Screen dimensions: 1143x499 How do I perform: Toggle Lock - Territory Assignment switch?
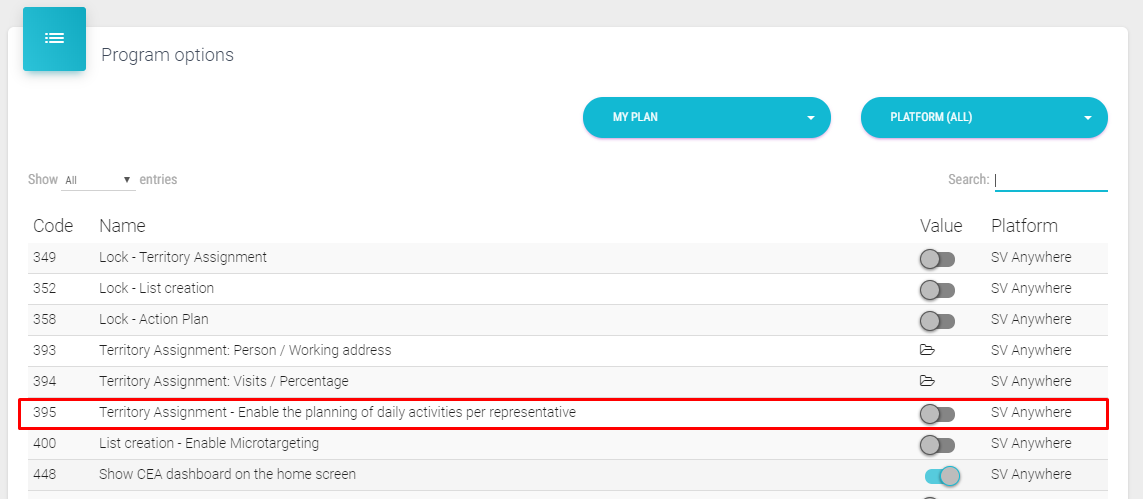(937, 259)
